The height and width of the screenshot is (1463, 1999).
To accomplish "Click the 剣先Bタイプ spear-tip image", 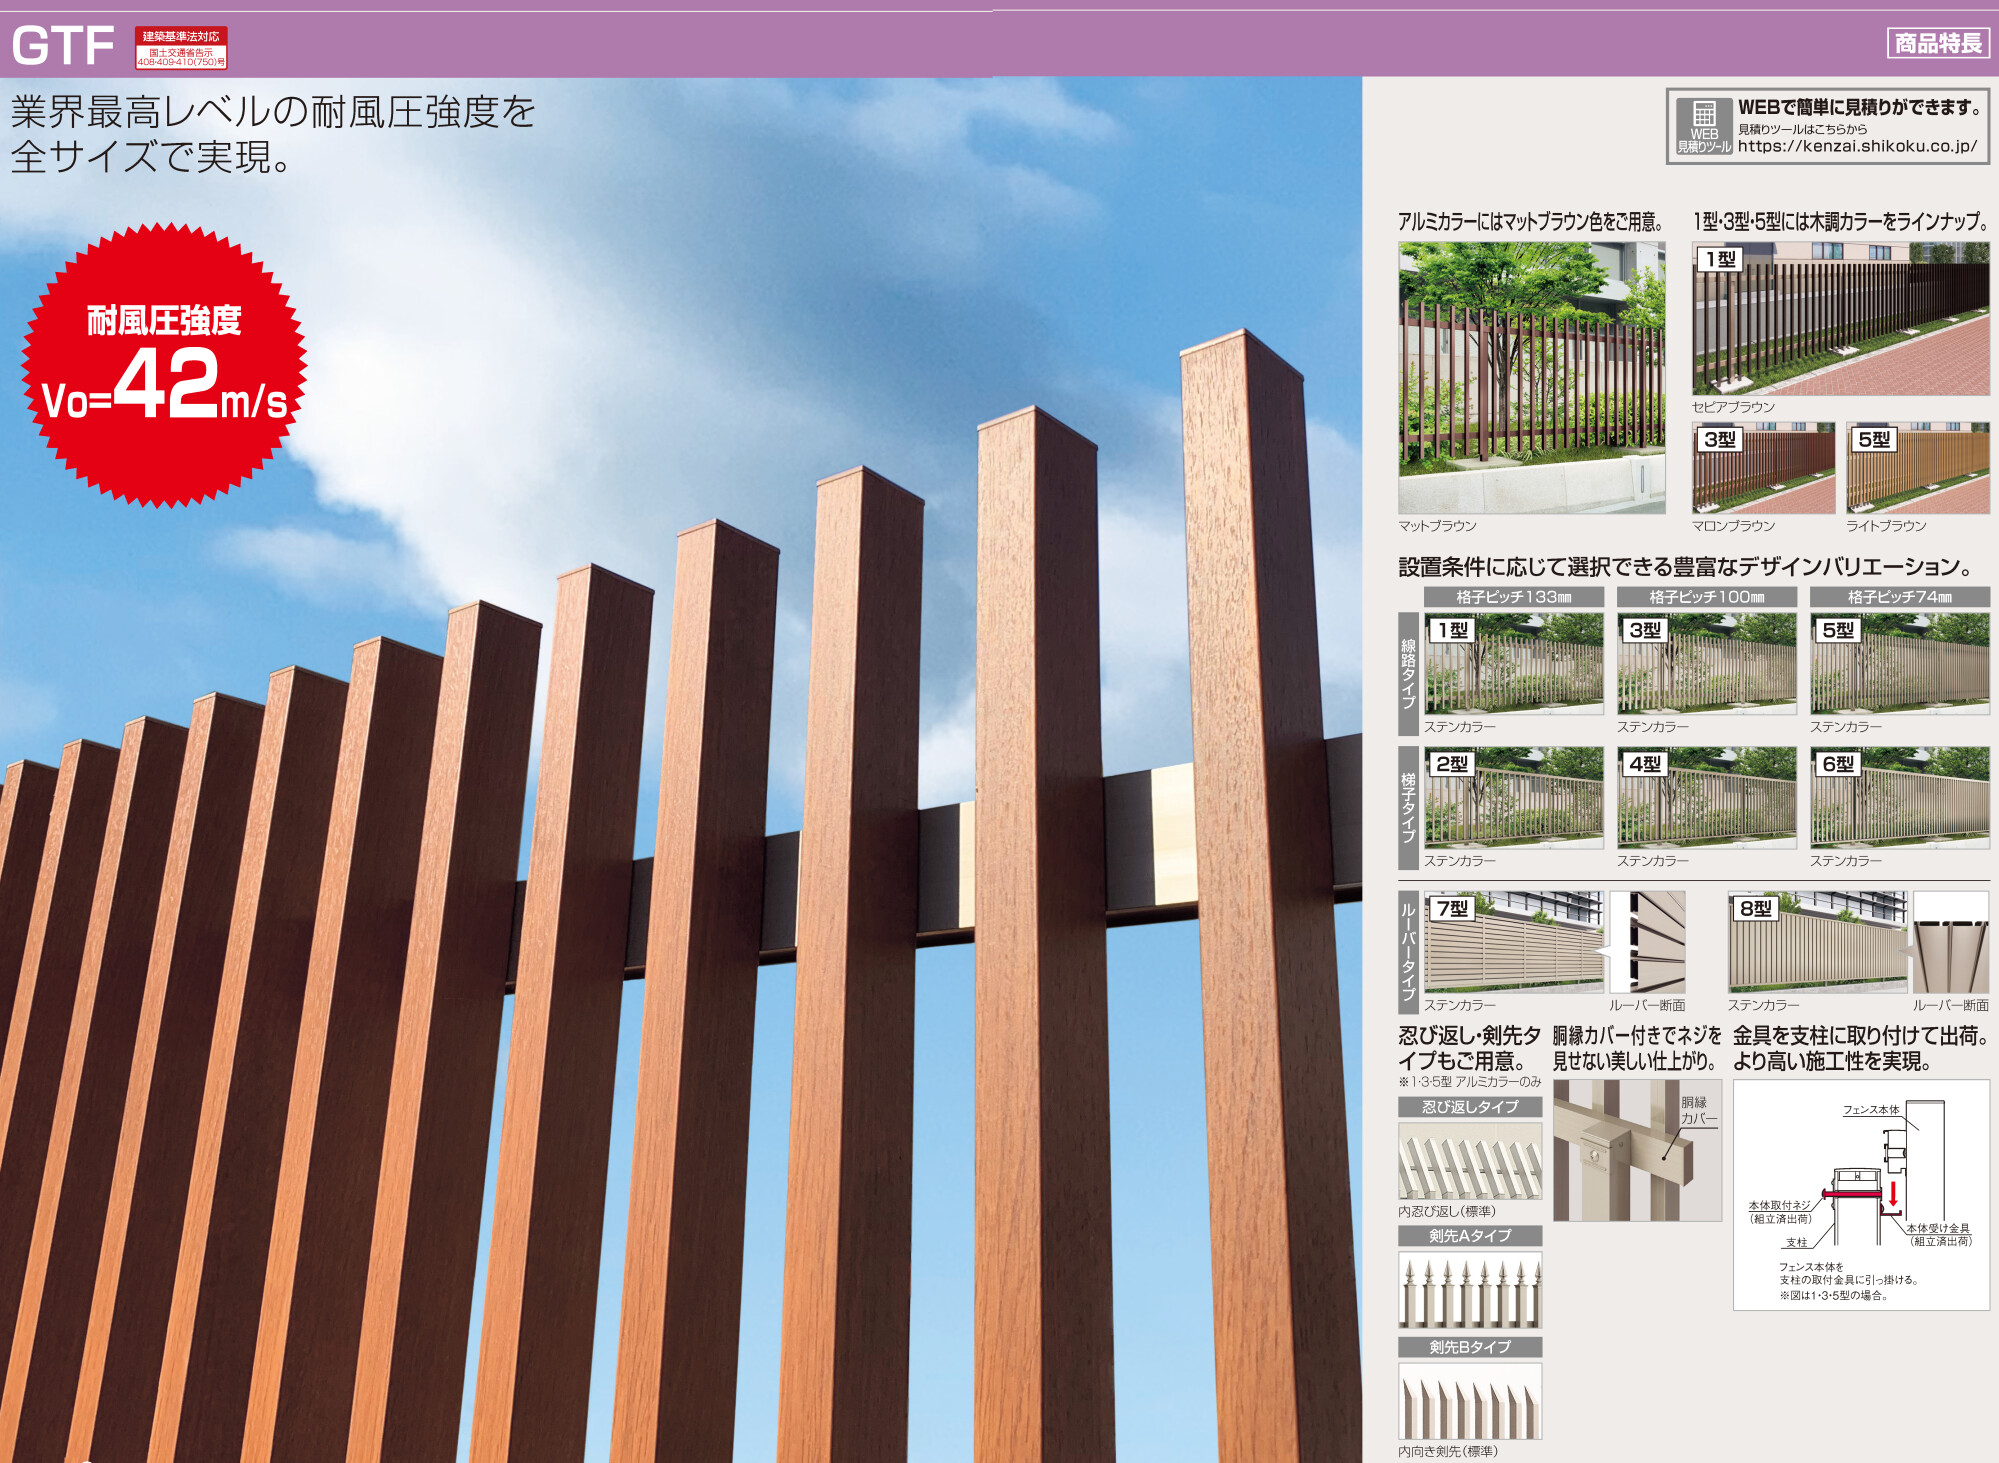I will 1469,1401.
